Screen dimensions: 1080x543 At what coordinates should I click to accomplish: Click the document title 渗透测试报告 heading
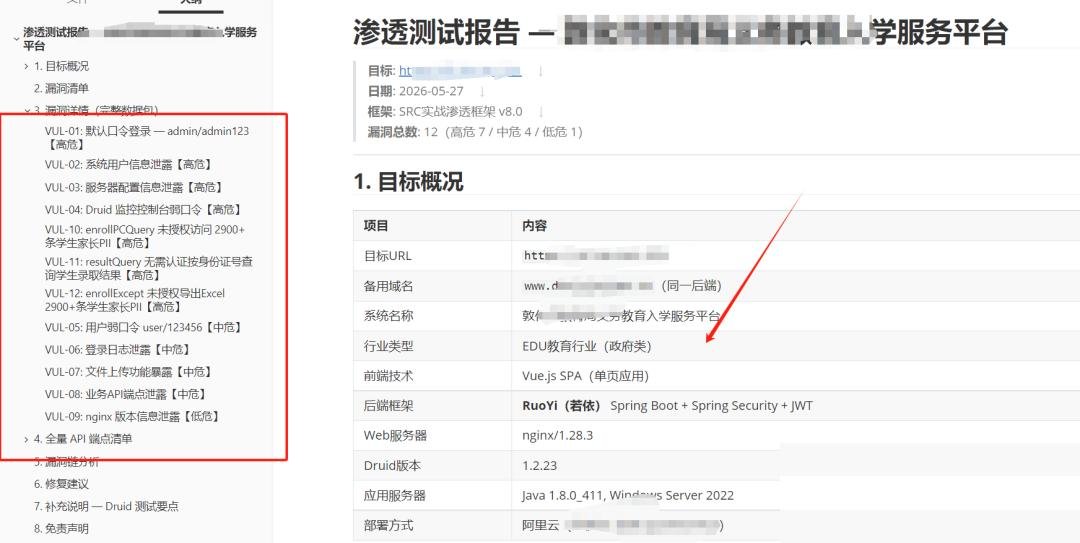(x=681, y=32)
